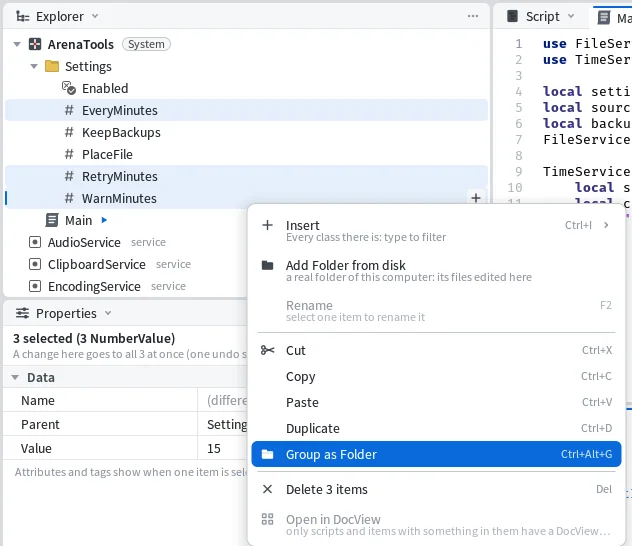Open the Script panel dropdown chevron
632x546 pixels.
click(x=571, y=16)
